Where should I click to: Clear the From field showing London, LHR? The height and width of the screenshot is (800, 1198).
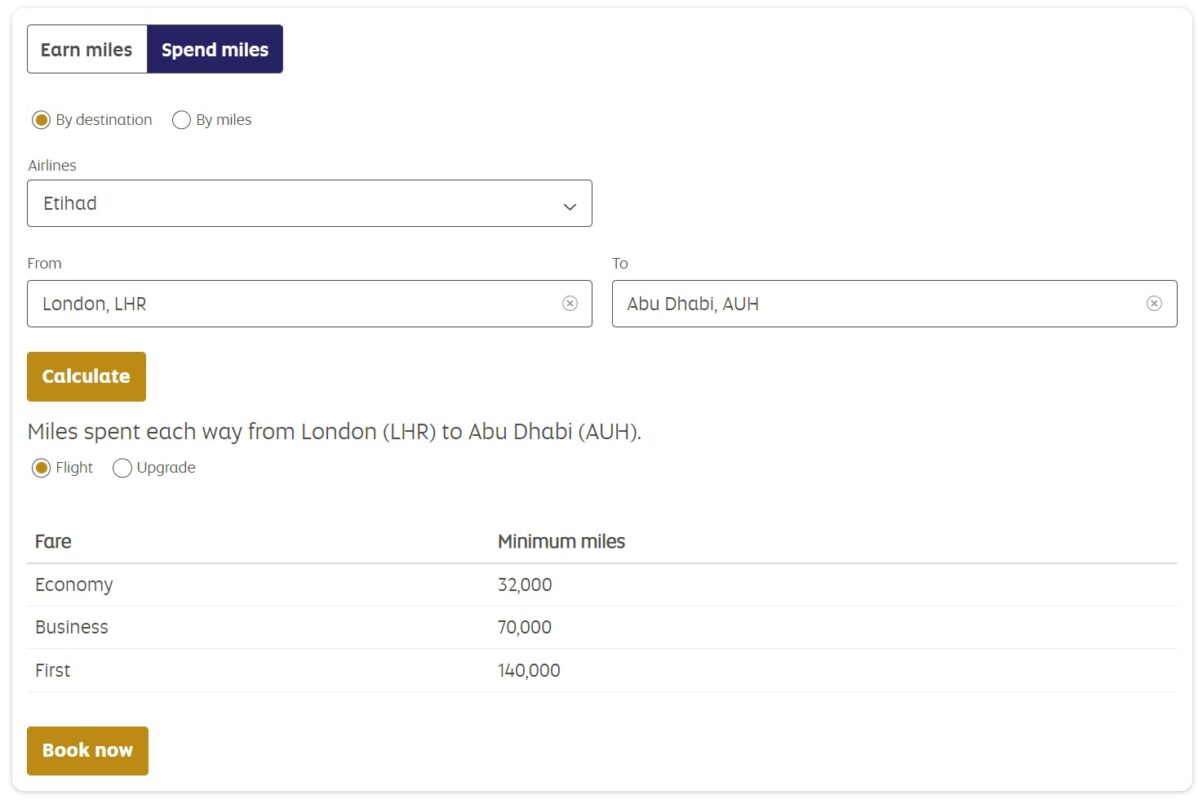pyautogui.click(x=570, y=303)
